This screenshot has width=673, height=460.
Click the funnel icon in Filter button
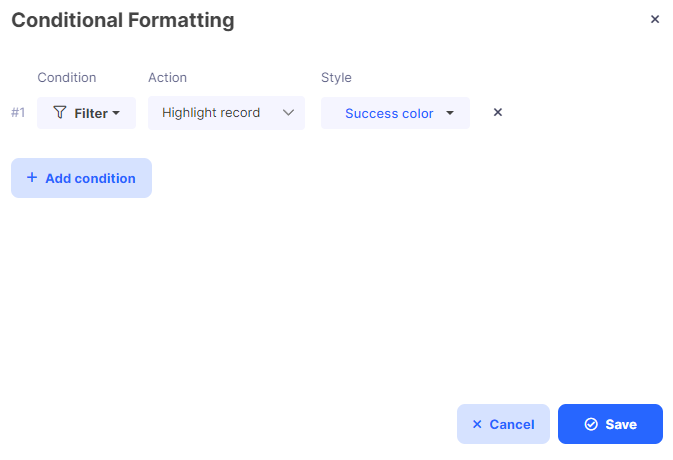60,112
